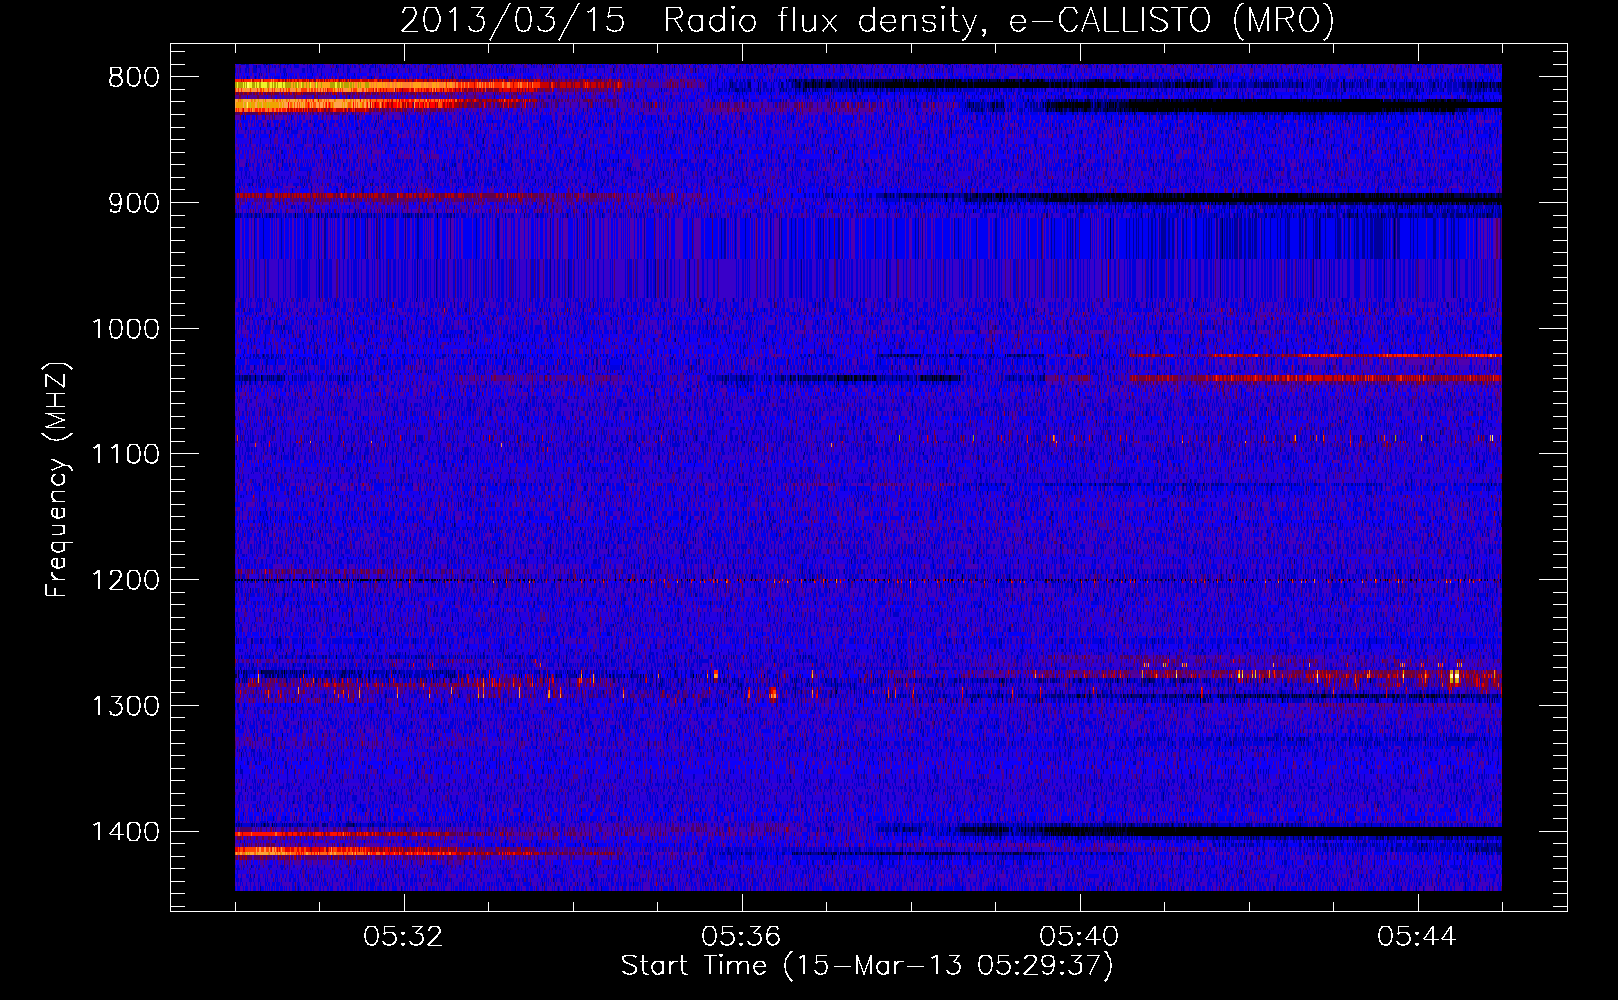Select the 1100 frequency tick label
The height and width of the screenshot is (1000, 1618).
click(125, 455)
